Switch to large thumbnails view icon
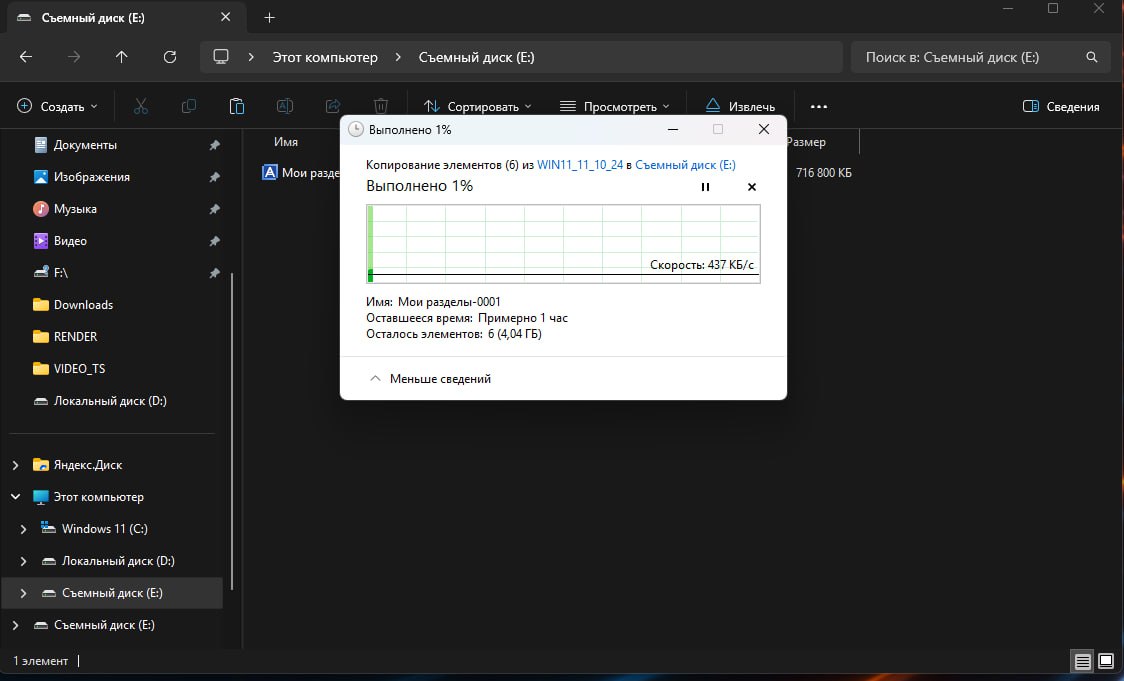 [x=1106, y=661]
